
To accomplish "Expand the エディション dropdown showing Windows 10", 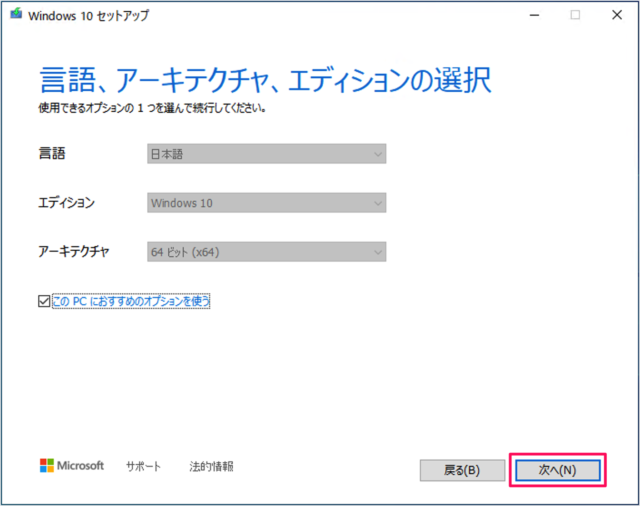I will pyautogui.click(x=265, y=203).
